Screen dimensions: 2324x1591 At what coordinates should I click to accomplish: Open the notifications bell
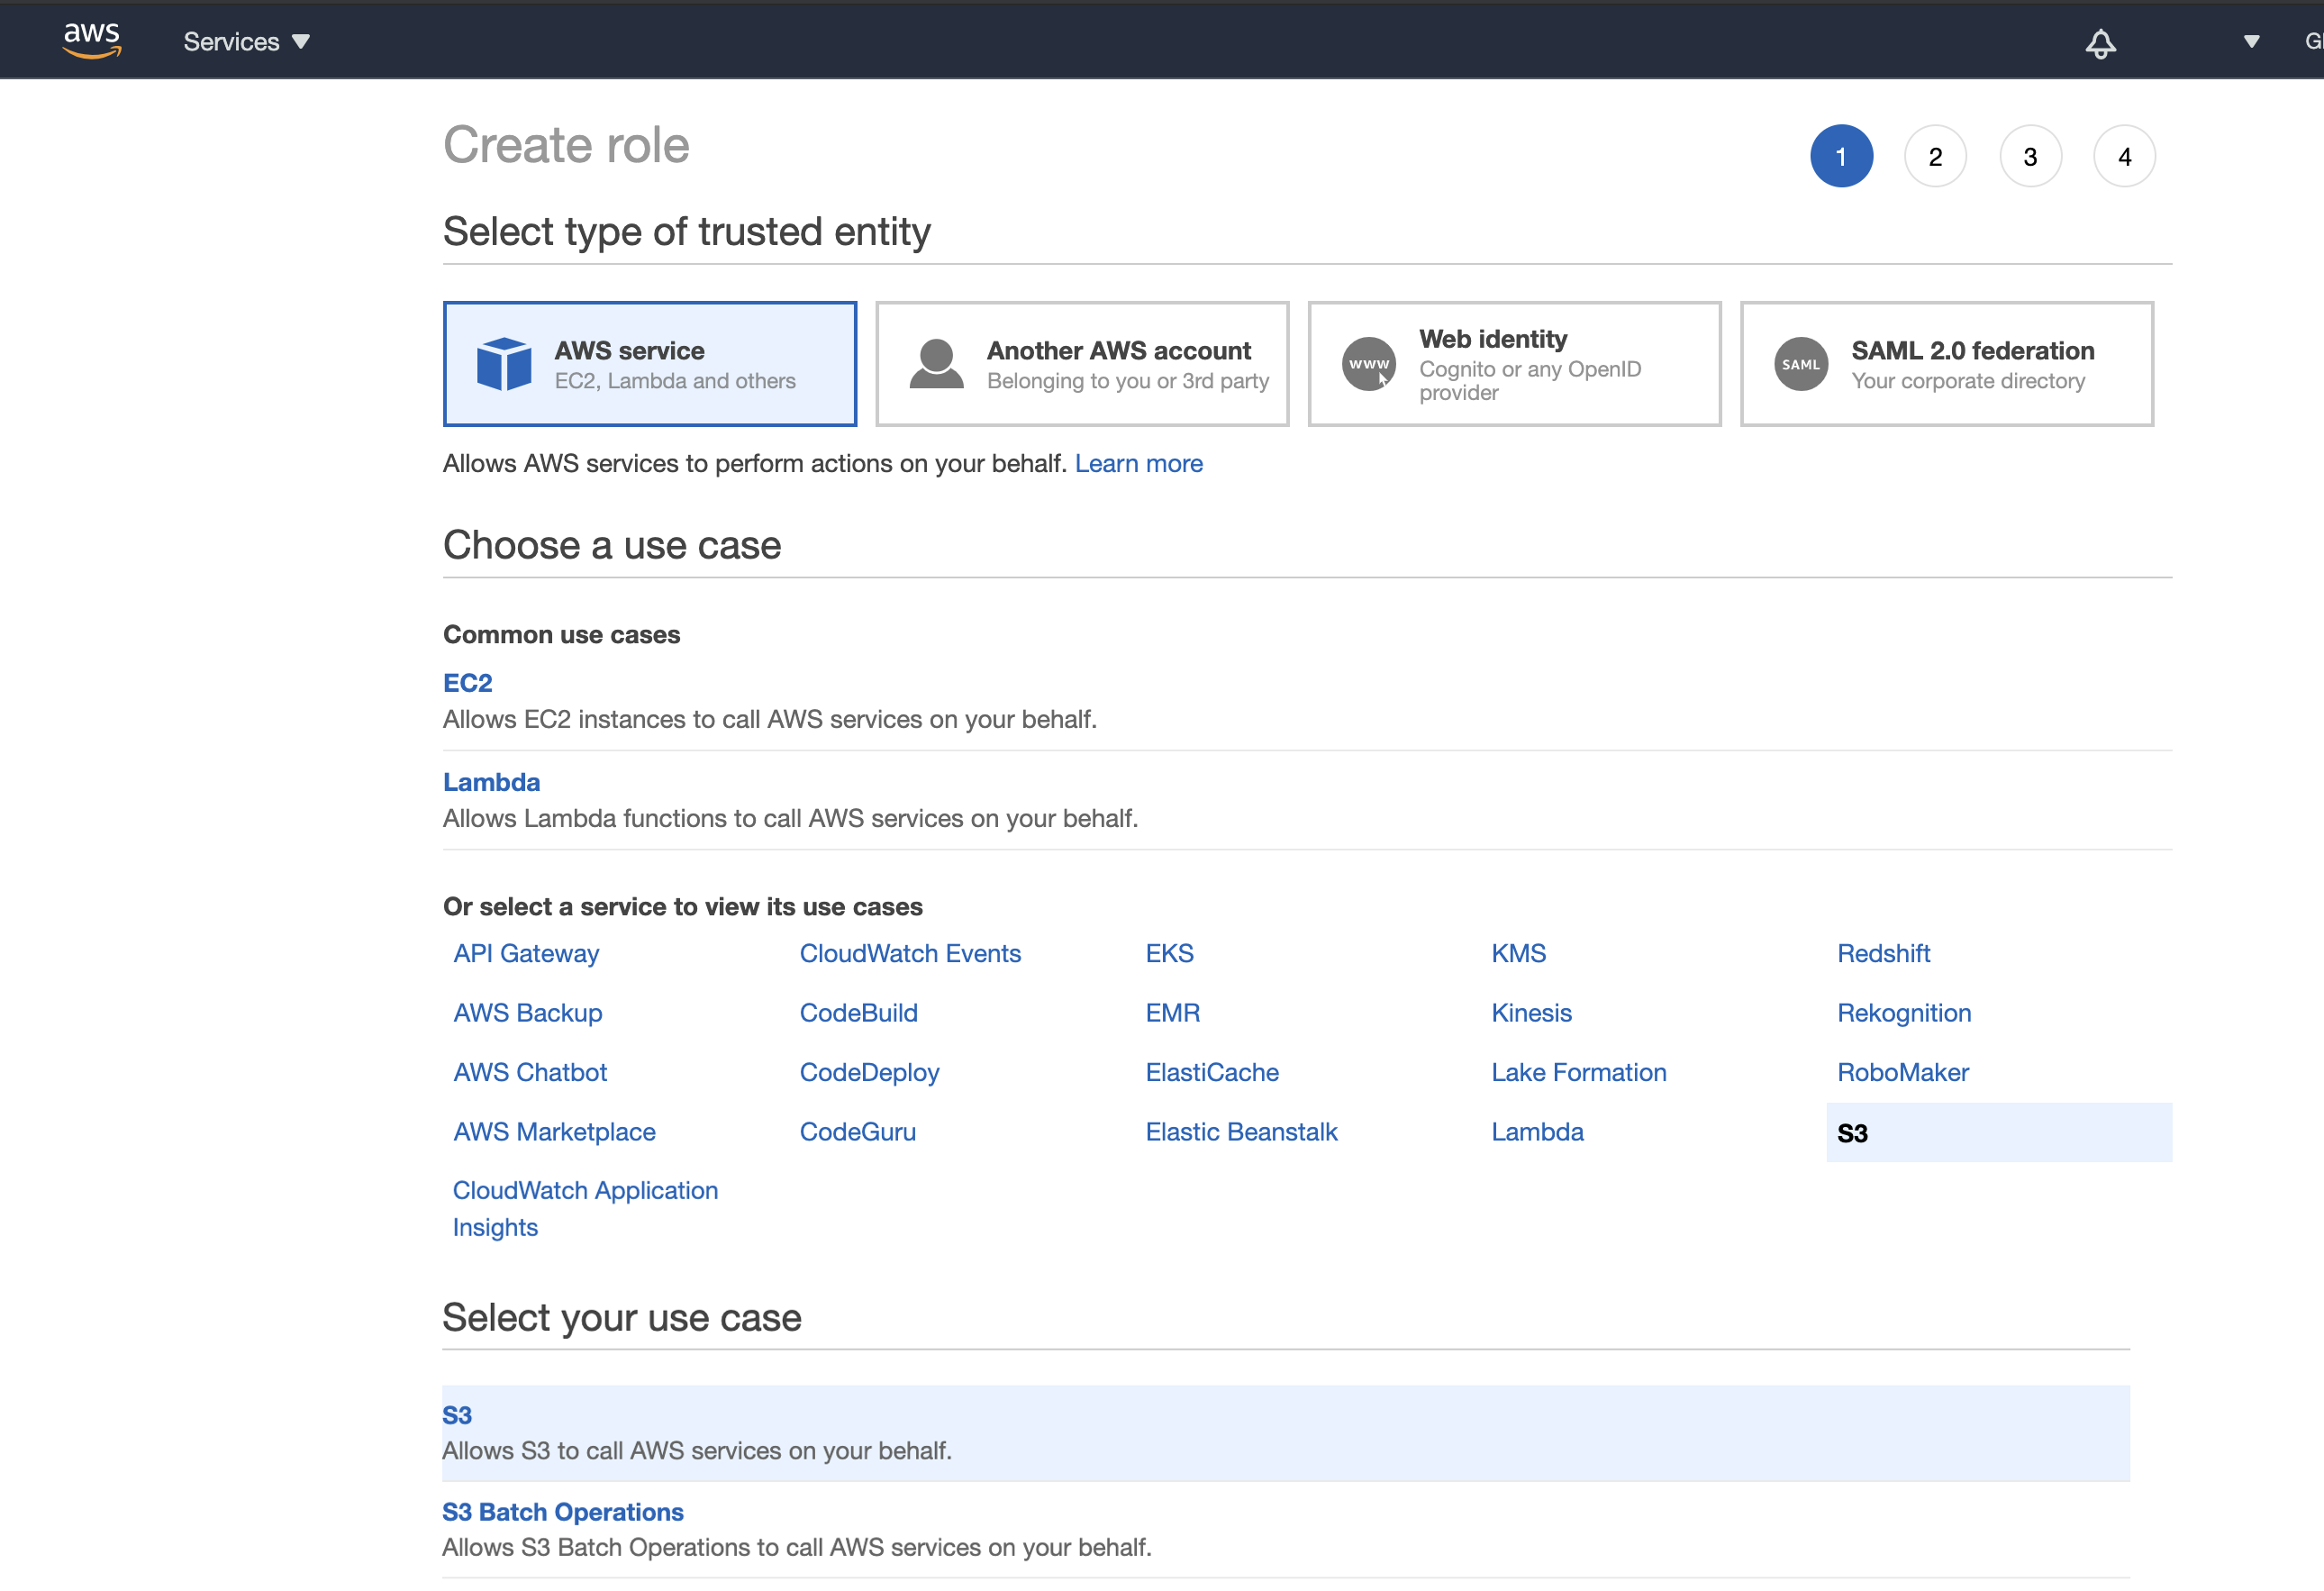click(2100, 43)
